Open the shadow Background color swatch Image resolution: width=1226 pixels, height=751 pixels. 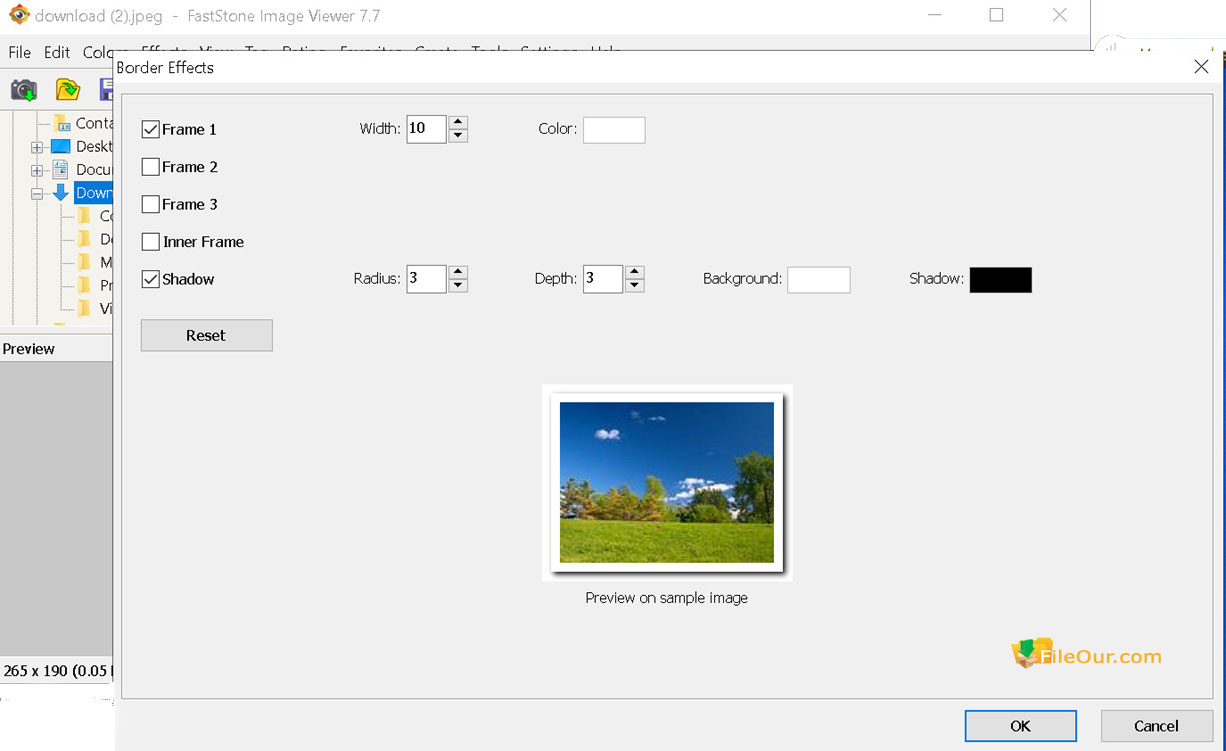(818, 279)
